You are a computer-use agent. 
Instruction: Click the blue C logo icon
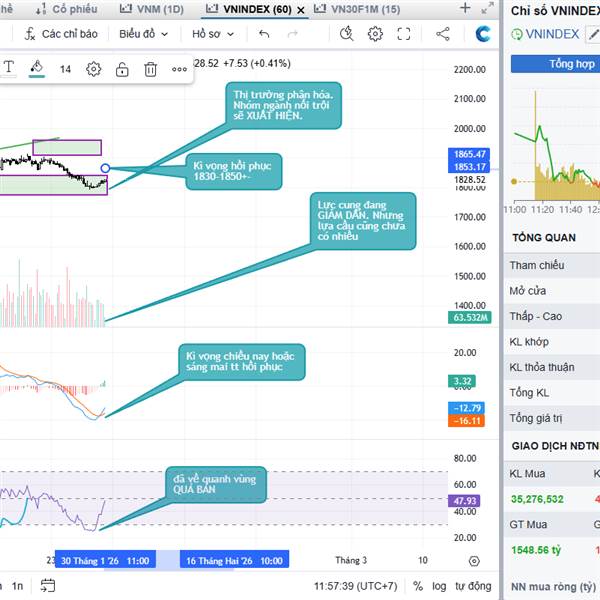483,34
